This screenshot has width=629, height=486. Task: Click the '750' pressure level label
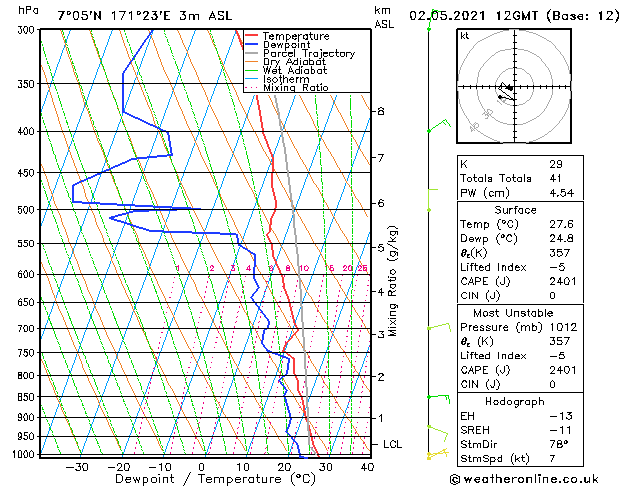pyautogui.click(x=28, y=353)
